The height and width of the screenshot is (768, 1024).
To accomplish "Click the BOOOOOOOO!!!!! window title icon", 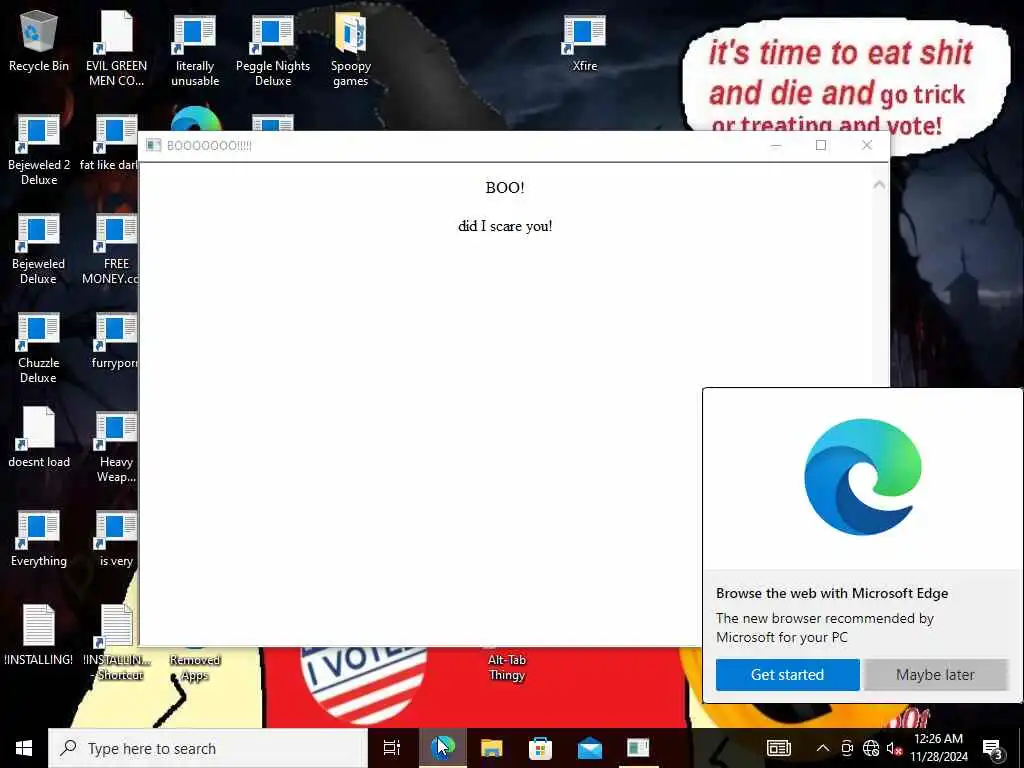I will tap(153, 145).
